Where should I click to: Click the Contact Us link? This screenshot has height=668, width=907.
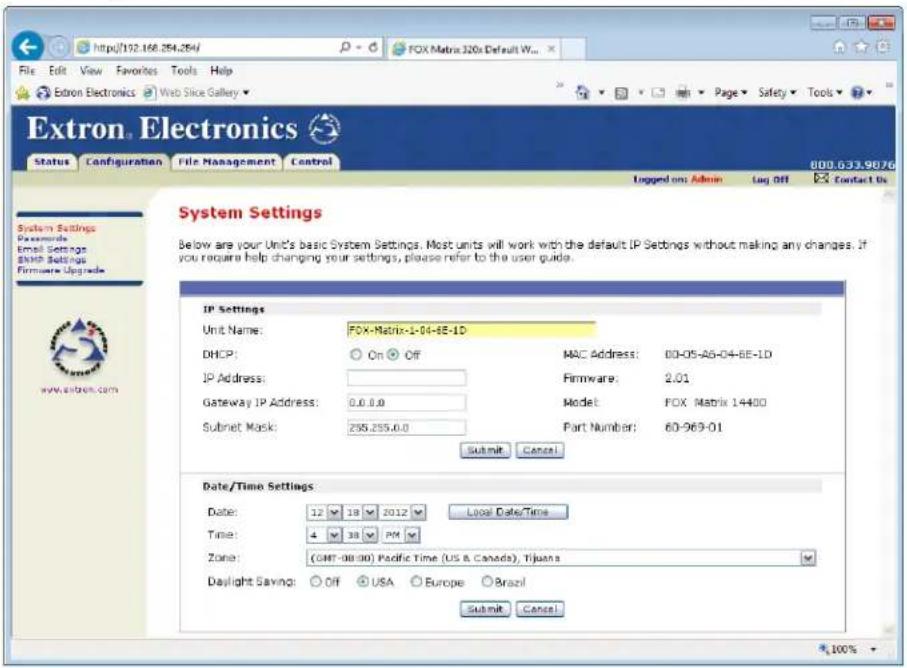point(860,179)
